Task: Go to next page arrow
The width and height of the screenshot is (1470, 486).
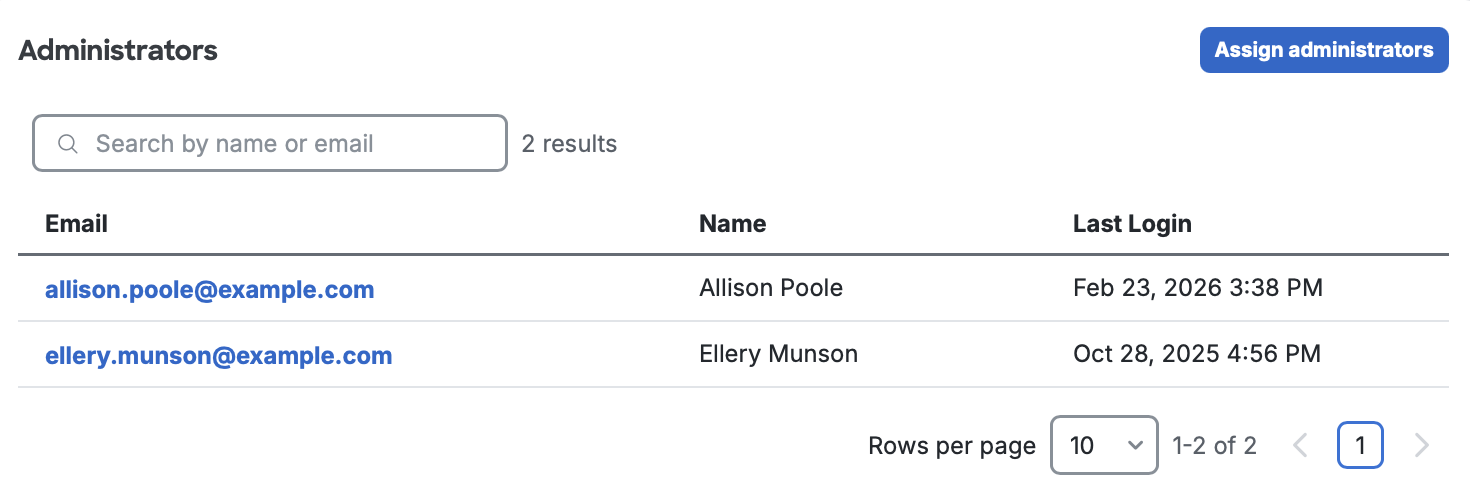Action: tap(1421, 445)
